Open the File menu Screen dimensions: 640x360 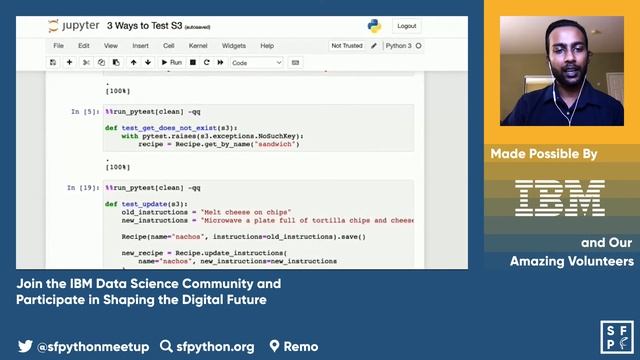[x=58, y=46]
